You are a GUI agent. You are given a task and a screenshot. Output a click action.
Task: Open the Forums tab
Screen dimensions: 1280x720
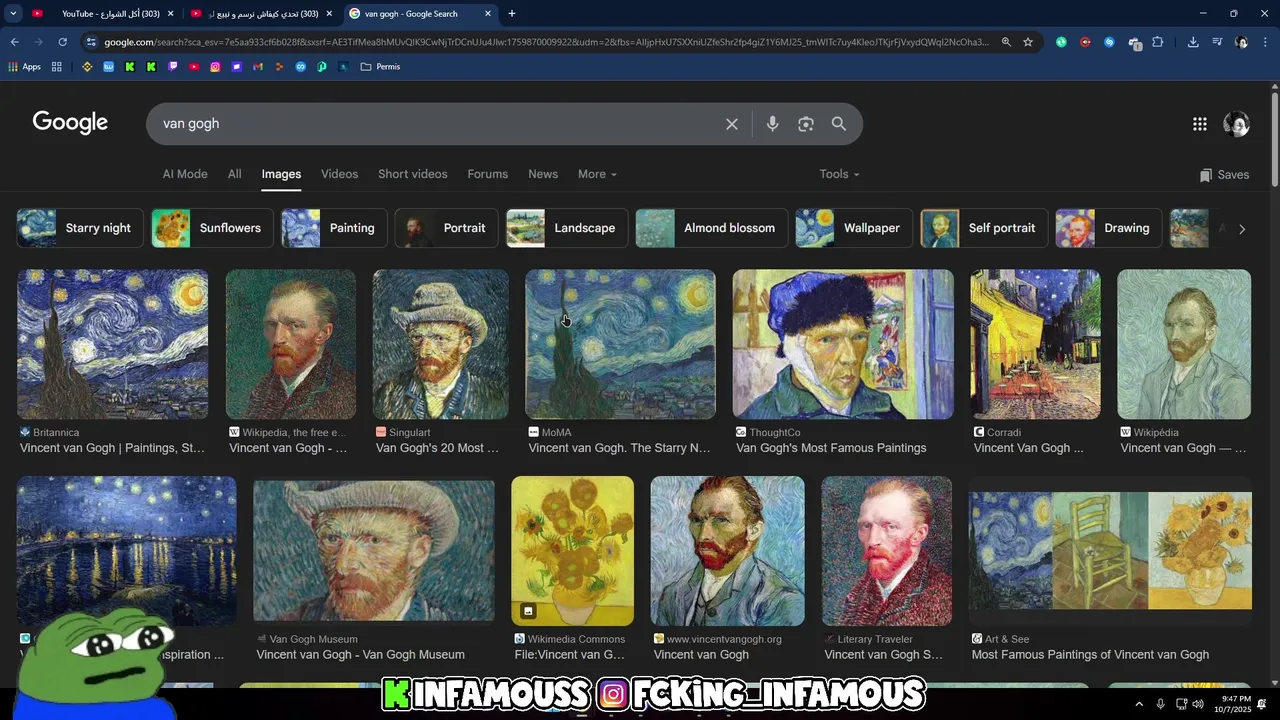pos(487,174)
